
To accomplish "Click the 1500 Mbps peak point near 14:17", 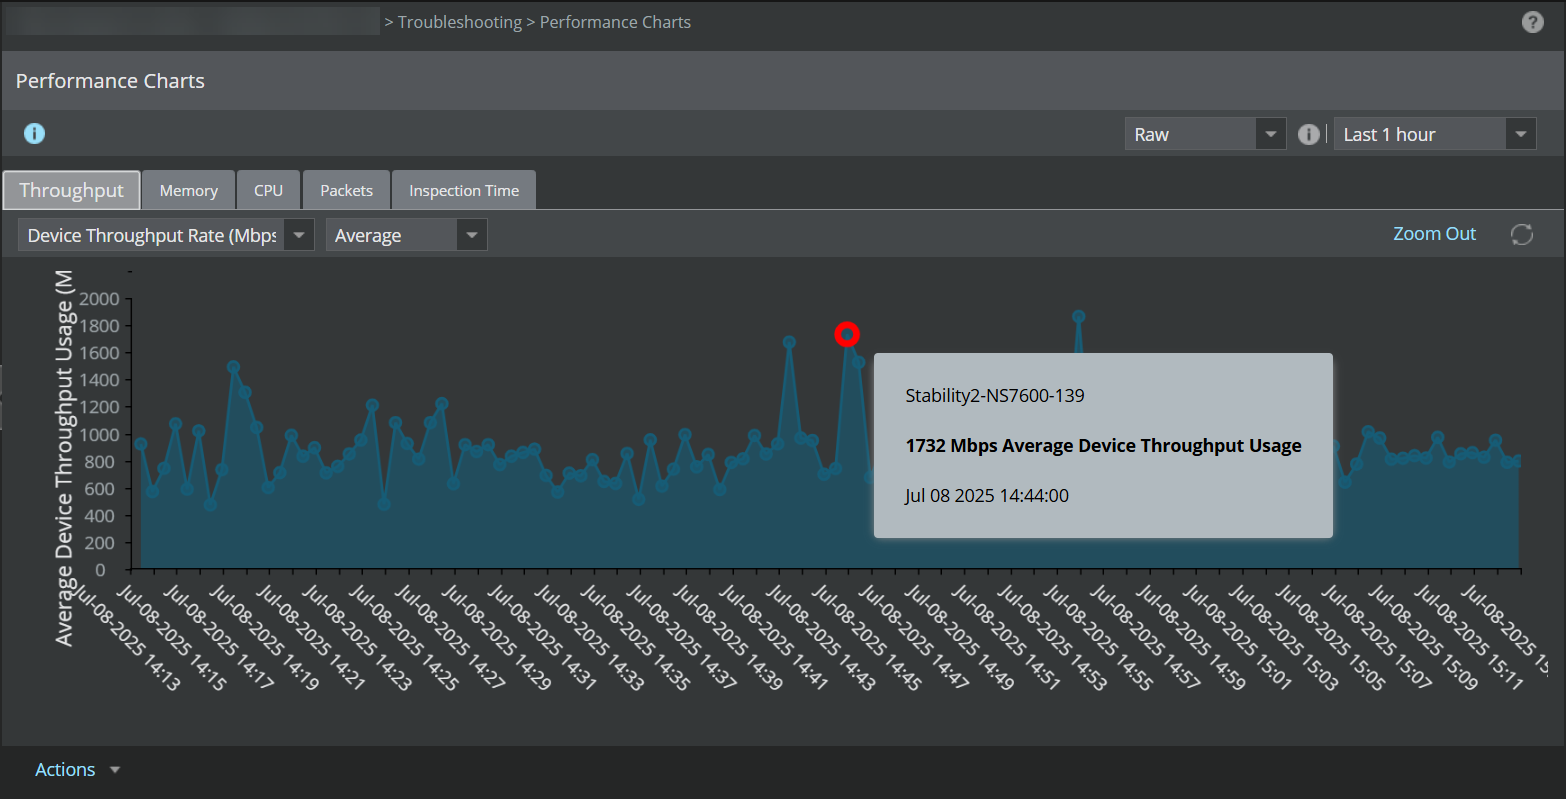I will pyautogui.click(x=233, y=367).
